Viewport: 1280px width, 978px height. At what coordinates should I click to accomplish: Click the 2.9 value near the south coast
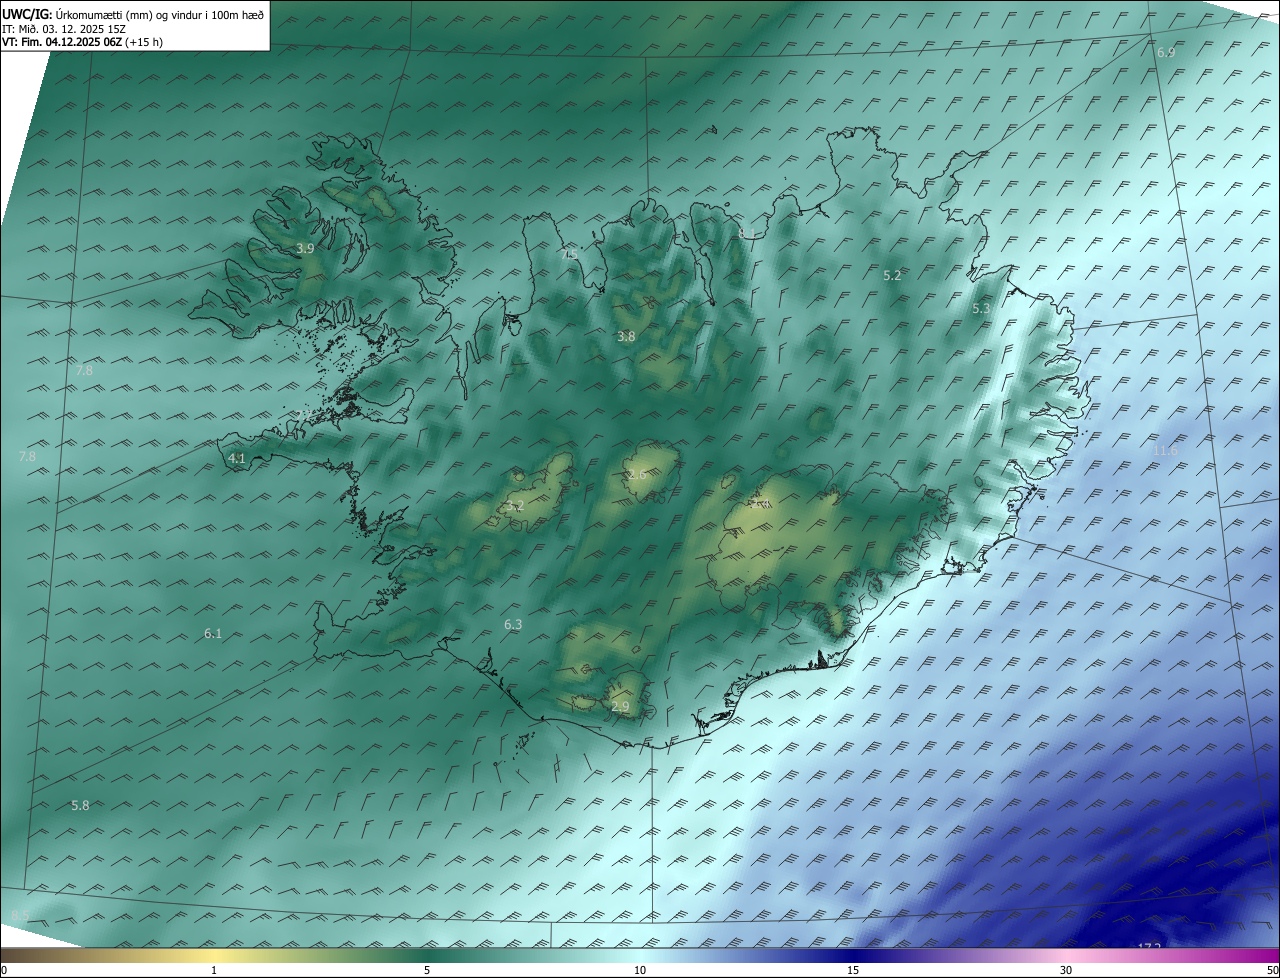tap(620, 707)
